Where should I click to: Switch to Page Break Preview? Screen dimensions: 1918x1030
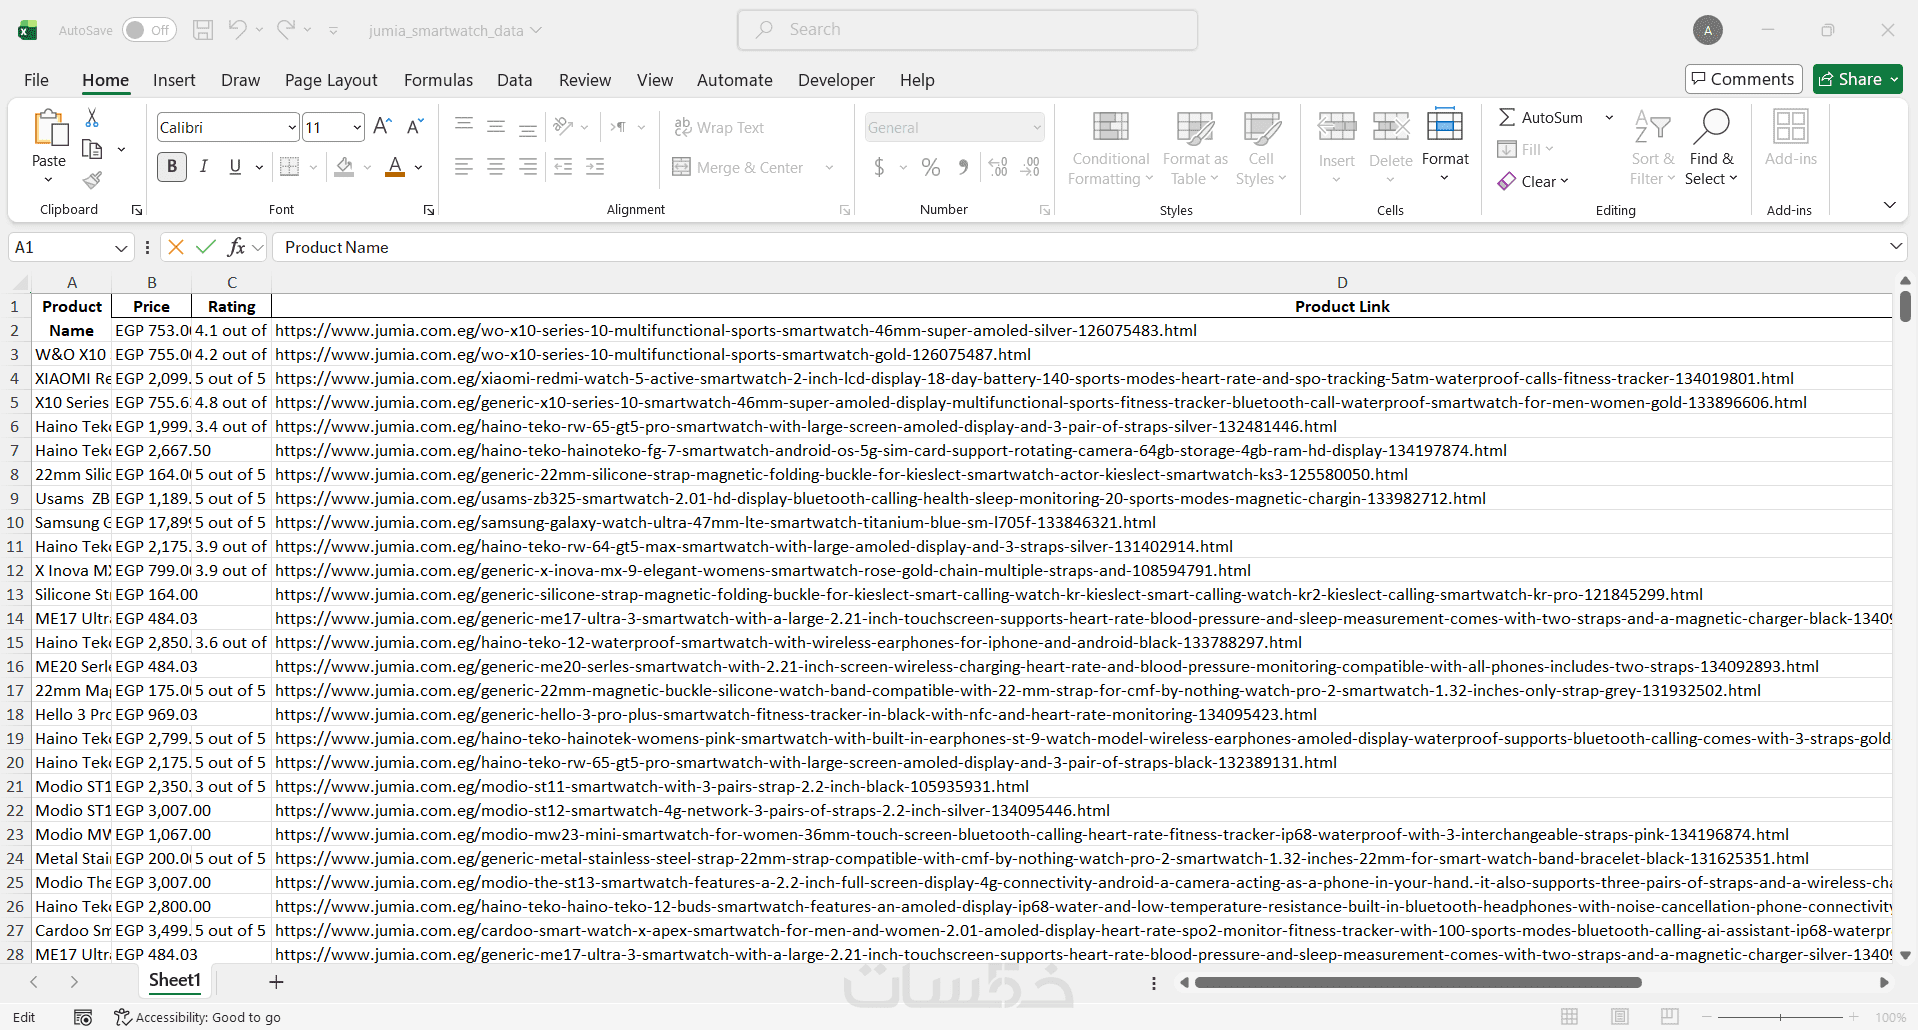(1670, 1017)
